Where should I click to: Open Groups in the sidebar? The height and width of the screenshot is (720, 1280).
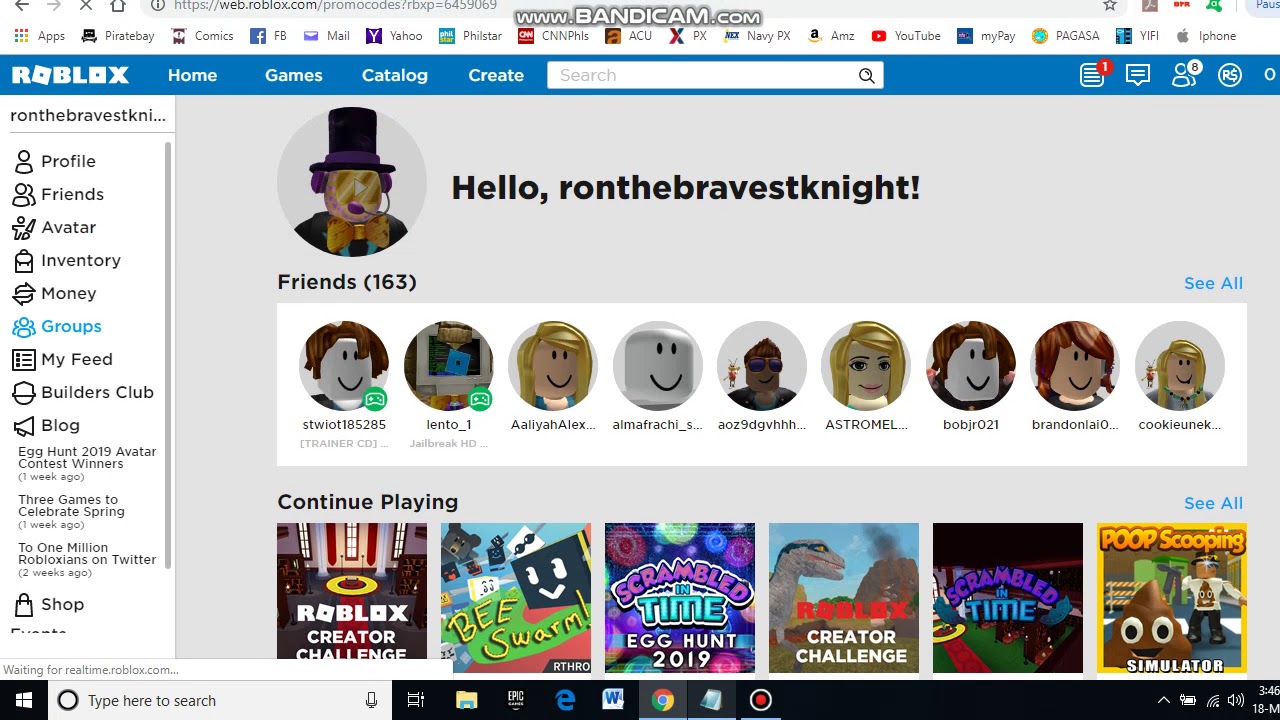[57, 326]
